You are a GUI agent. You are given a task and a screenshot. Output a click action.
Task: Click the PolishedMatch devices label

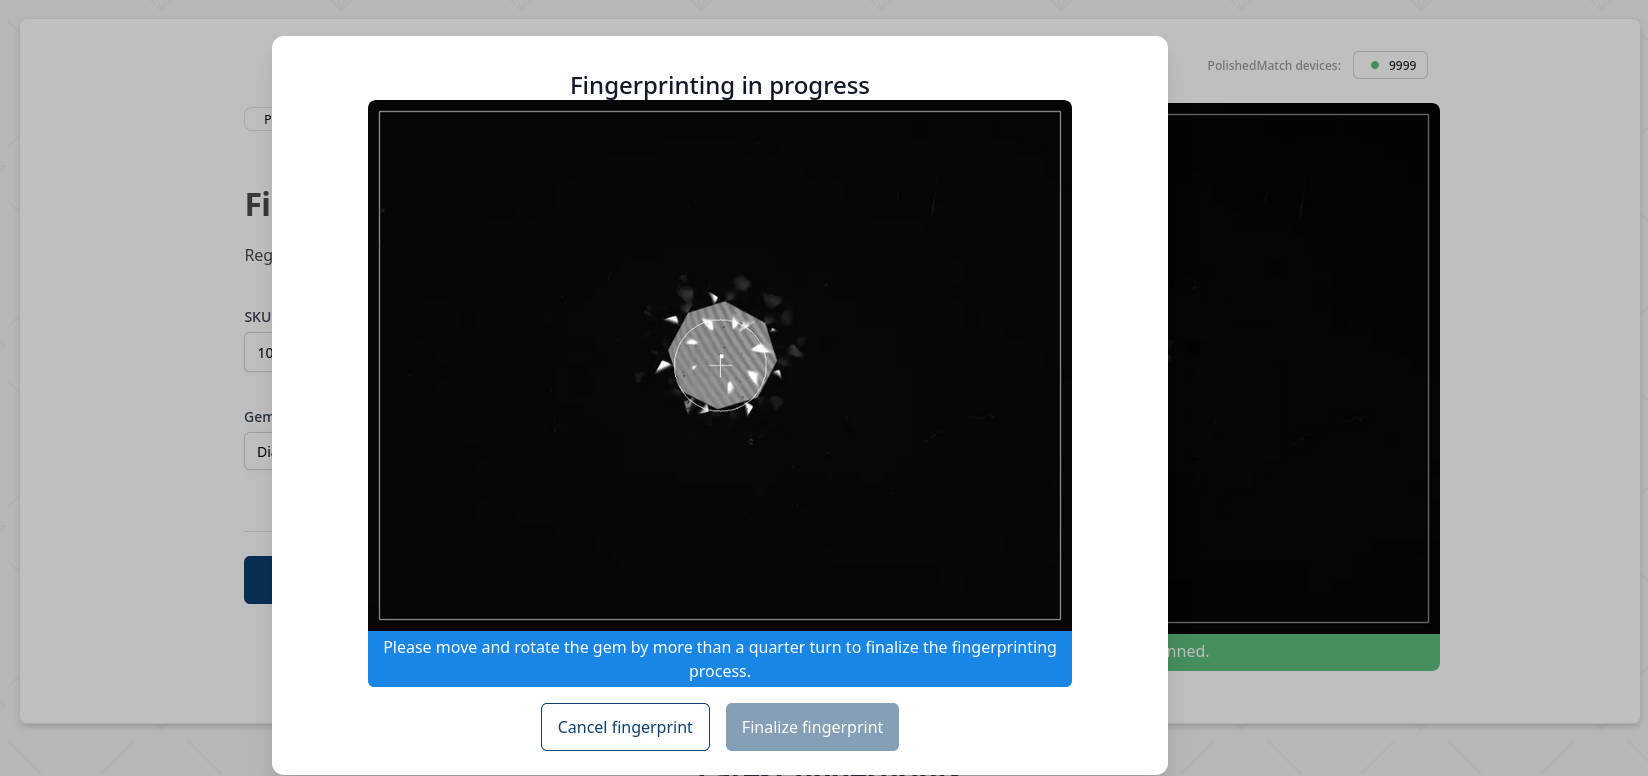(1273, 66)
